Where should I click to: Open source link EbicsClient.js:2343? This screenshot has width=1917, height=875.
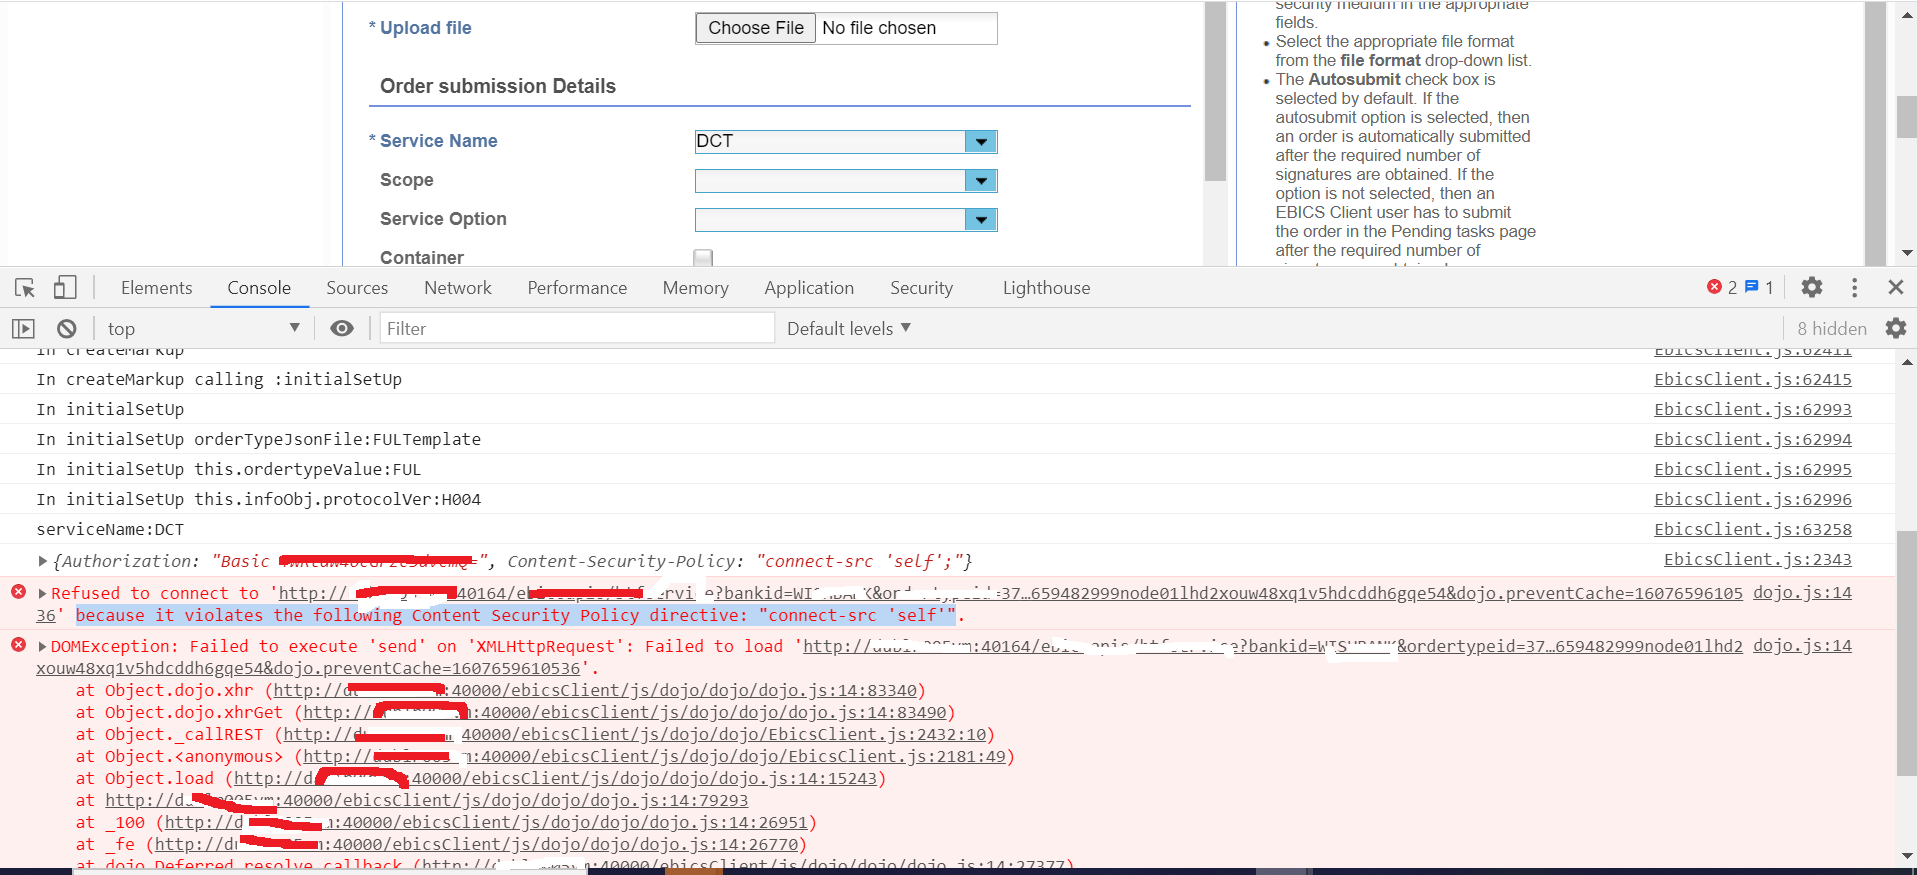point(1757,559)
